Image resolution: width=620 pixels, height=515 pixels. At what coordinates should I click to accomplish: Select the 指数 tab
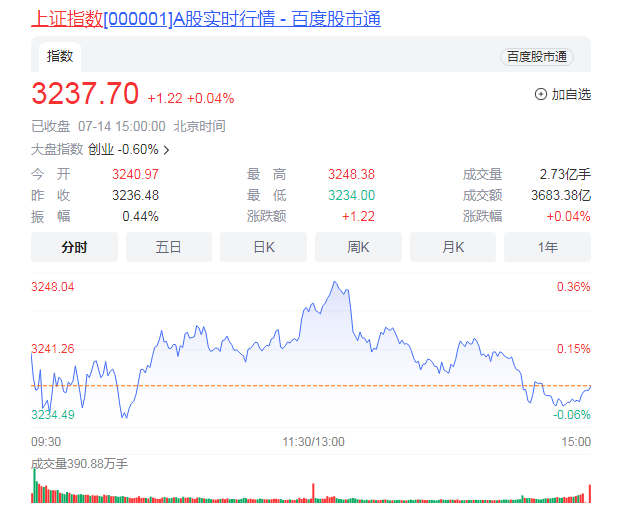(x=60, y=56)
